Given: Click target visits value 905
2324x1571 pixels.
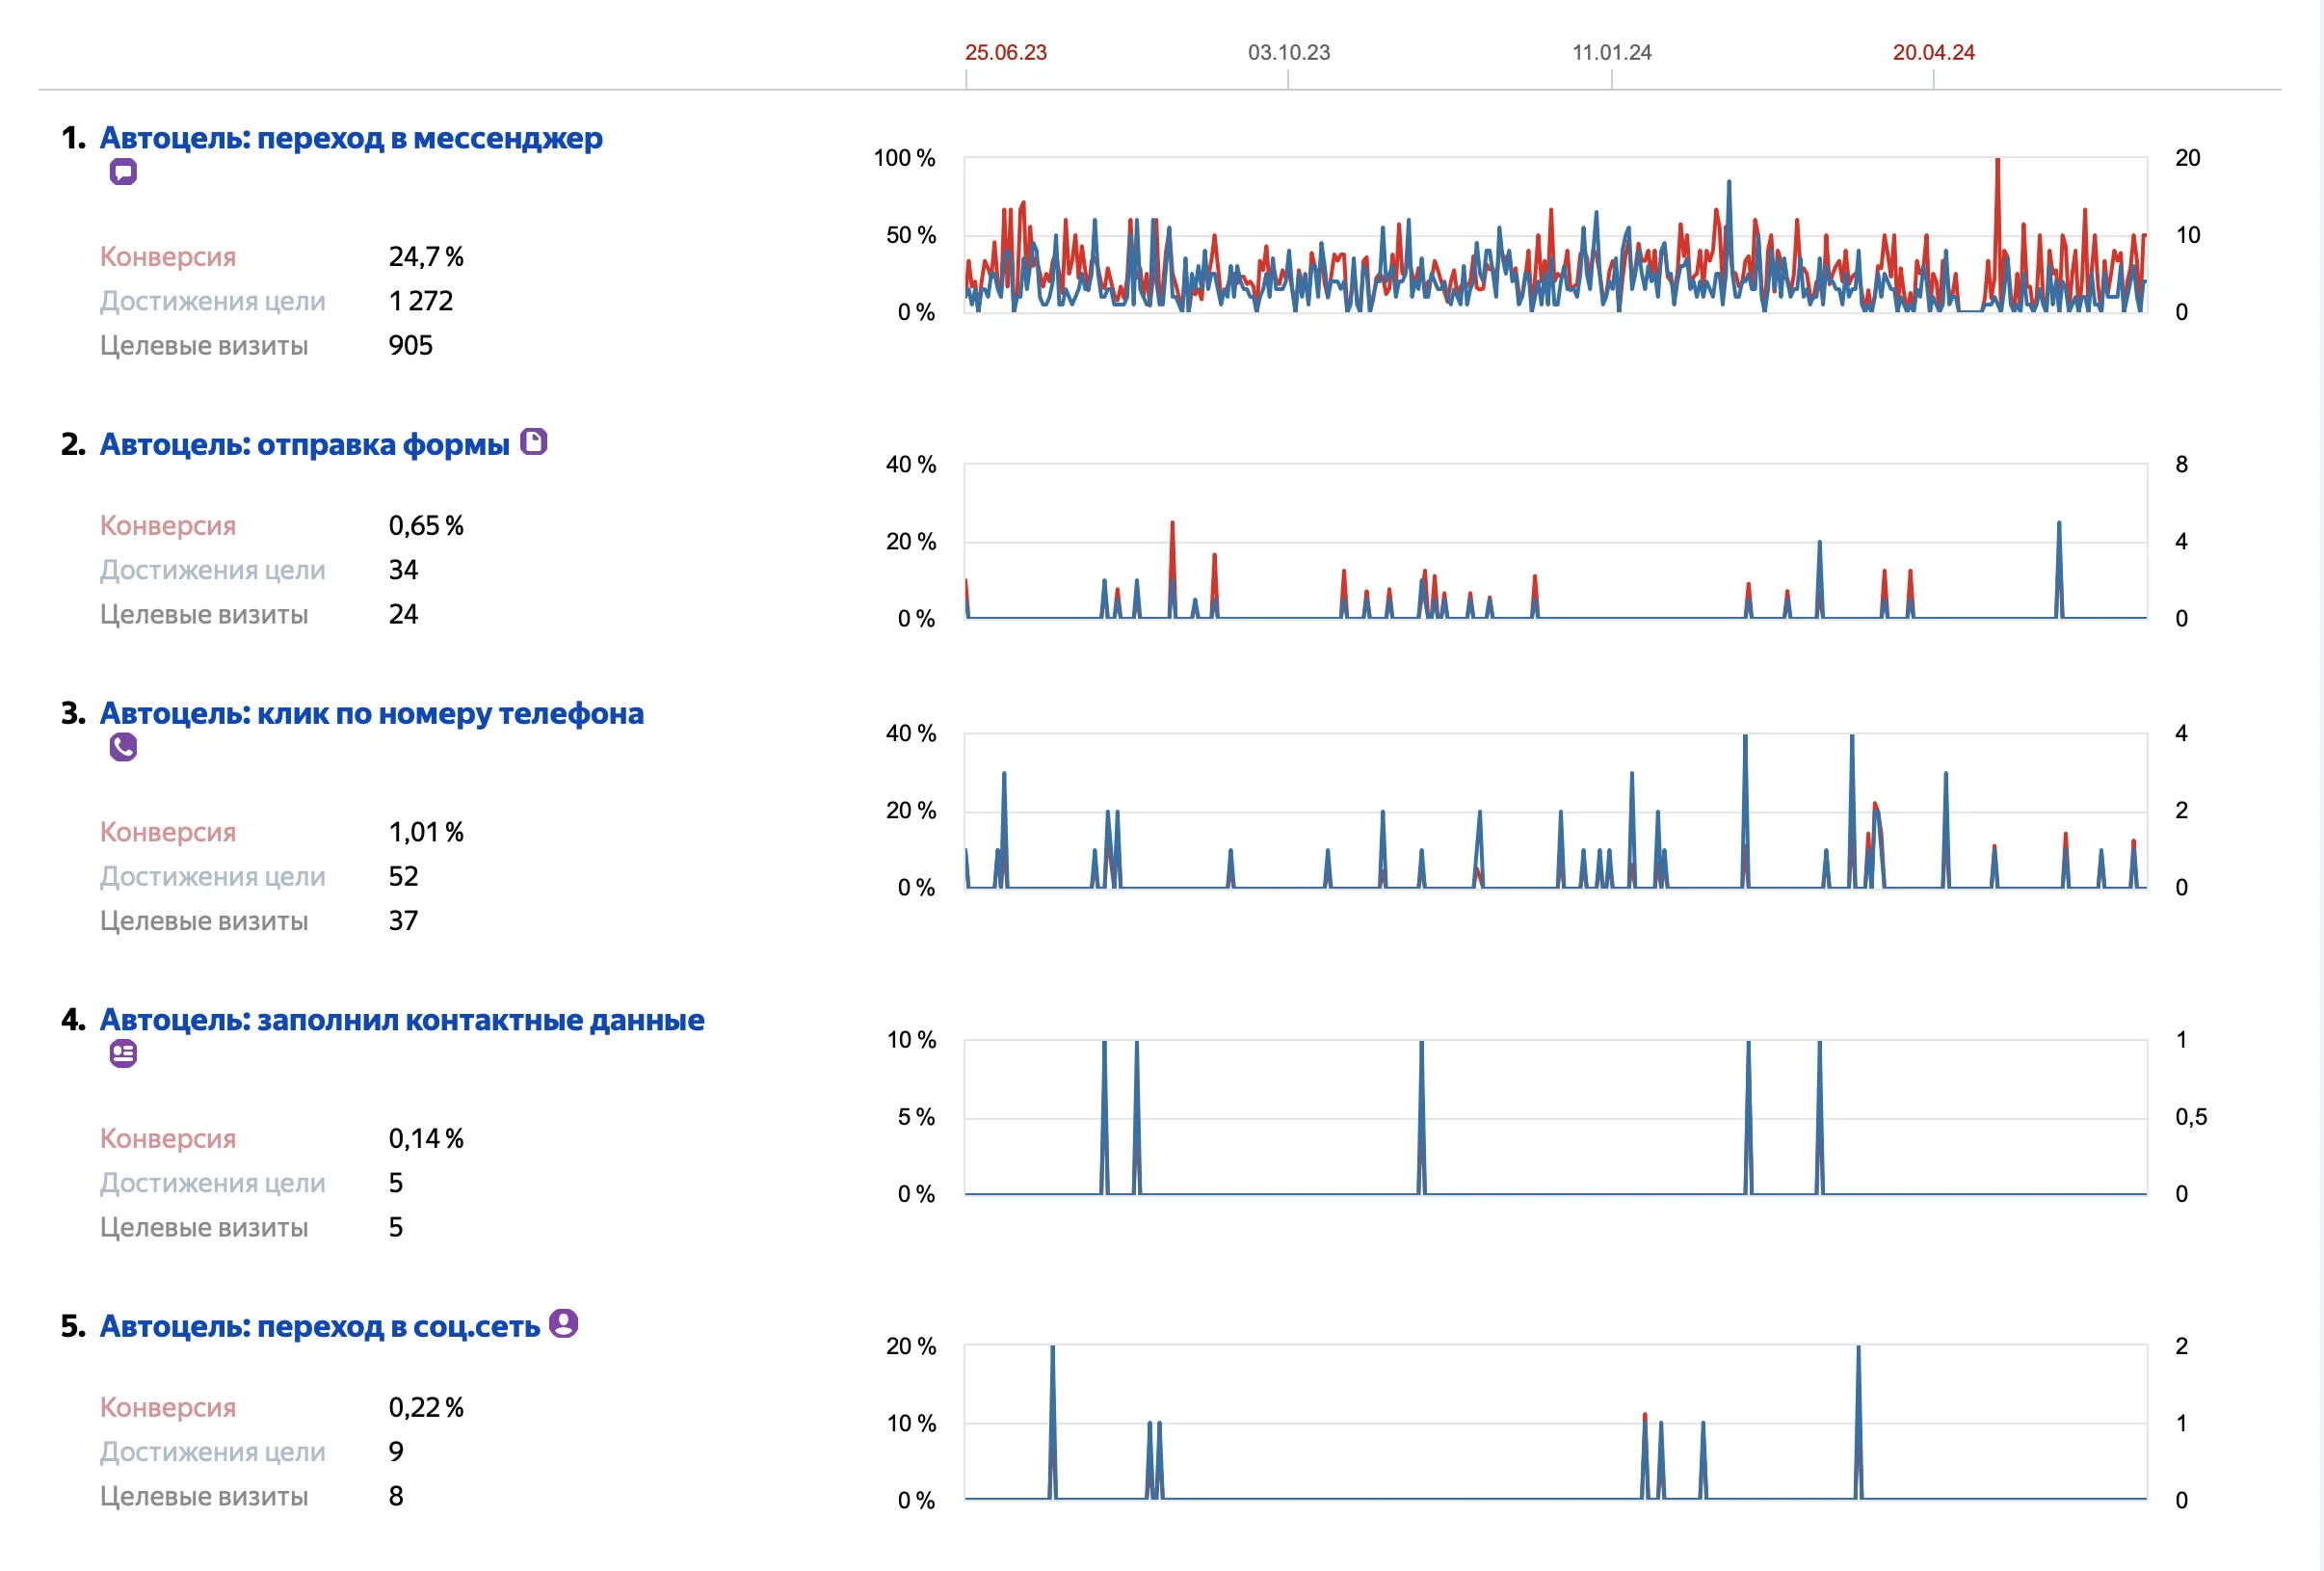Looking at the screenshot, I should click(411, 345).
